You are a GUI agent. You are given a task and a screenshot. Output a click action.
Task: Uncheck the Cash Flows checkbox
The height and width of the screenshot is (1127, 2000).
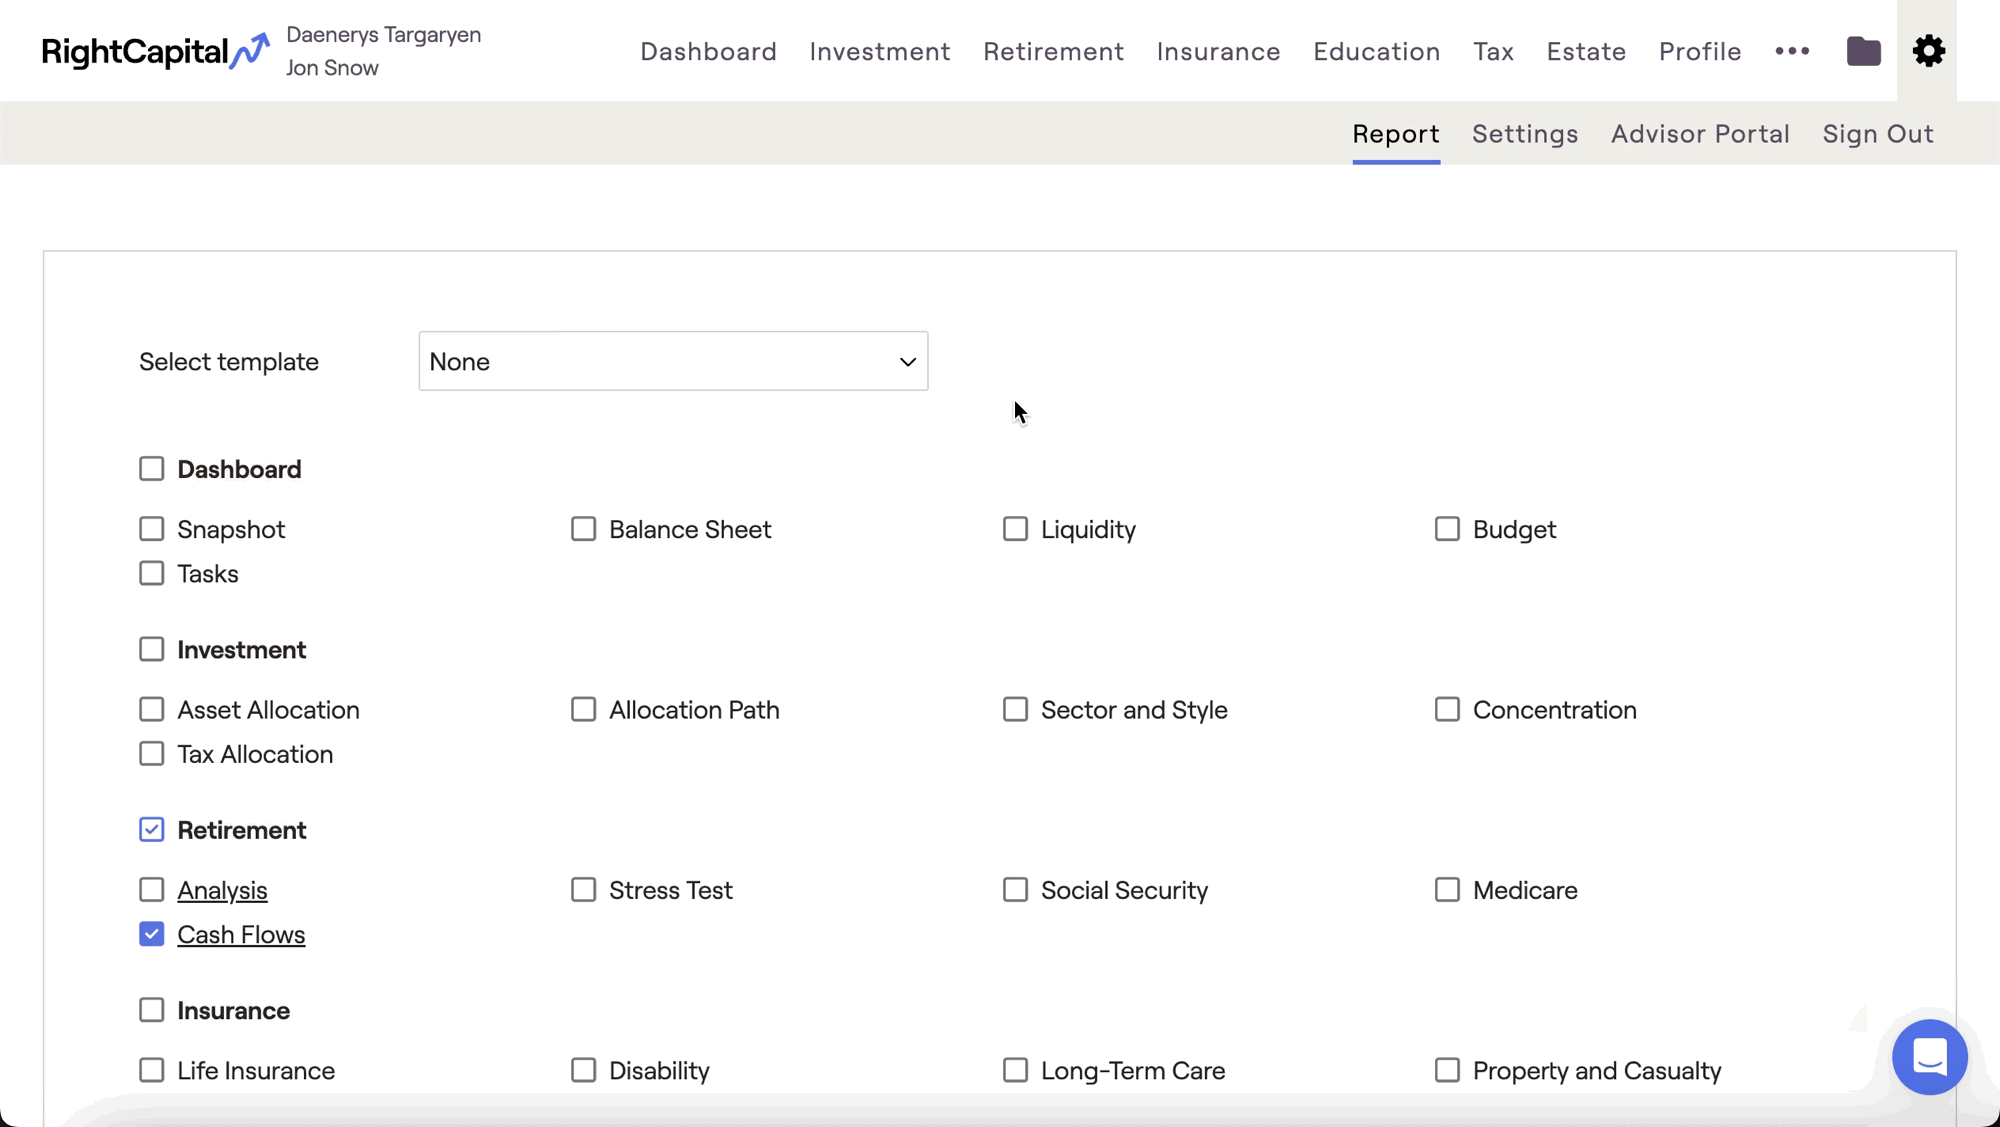click(152, 934)
